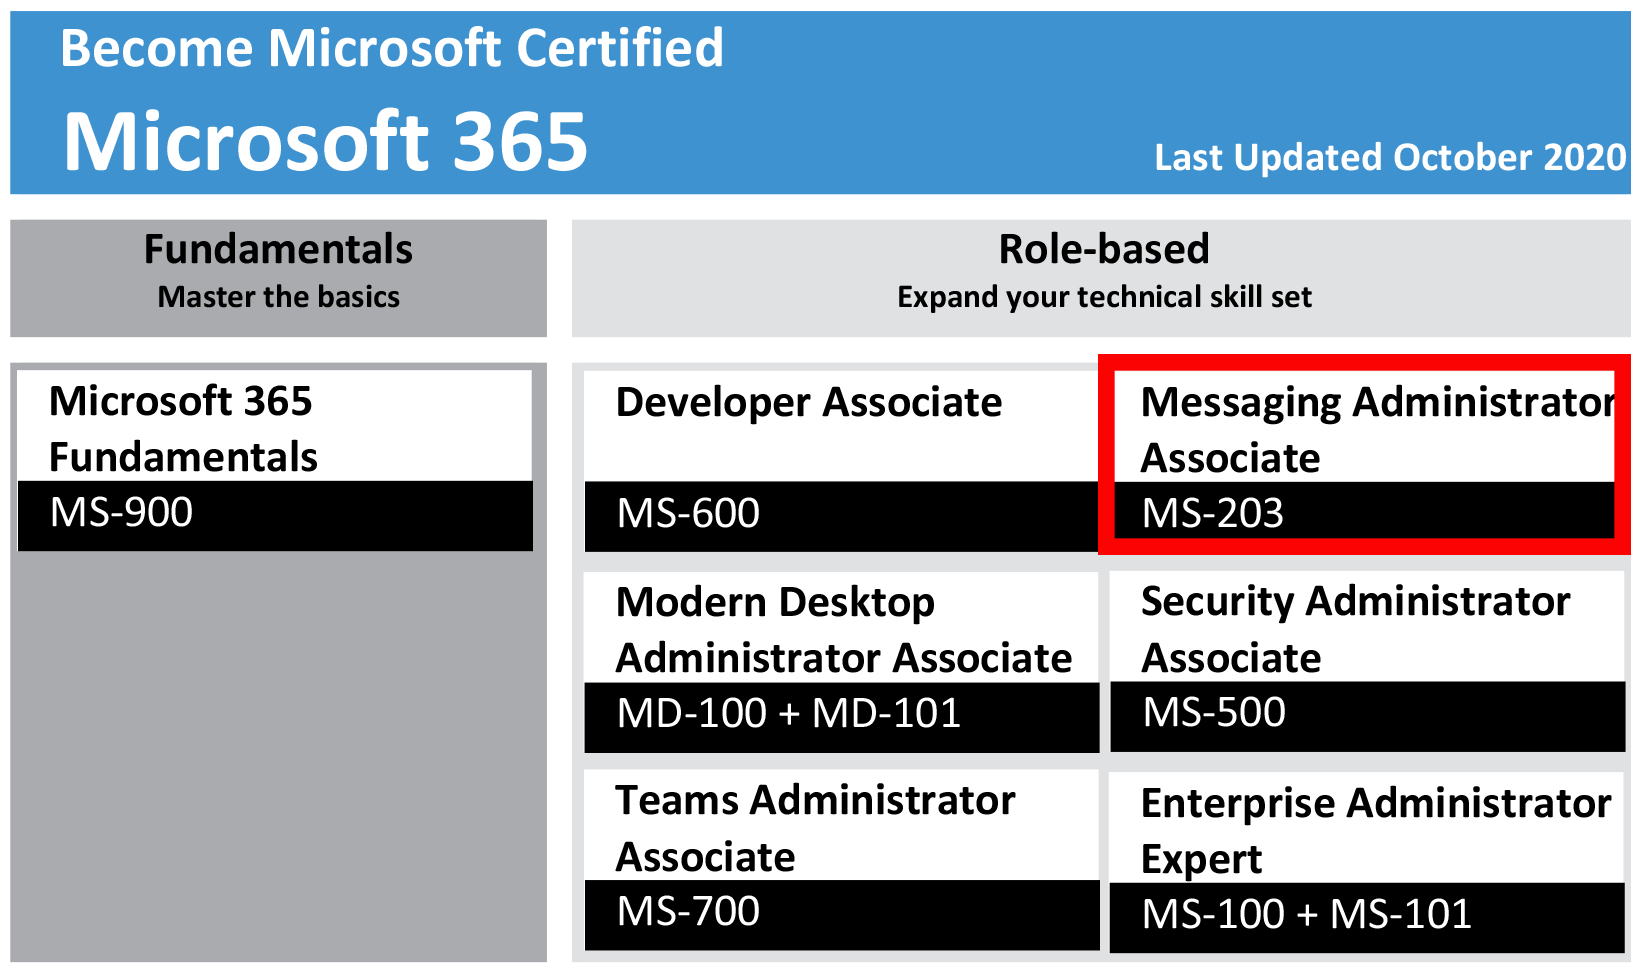This screenshot has width=1631, height=965.
Task: Open the Microsoft 365 Fundamentals card
Action: coord(275,461)
